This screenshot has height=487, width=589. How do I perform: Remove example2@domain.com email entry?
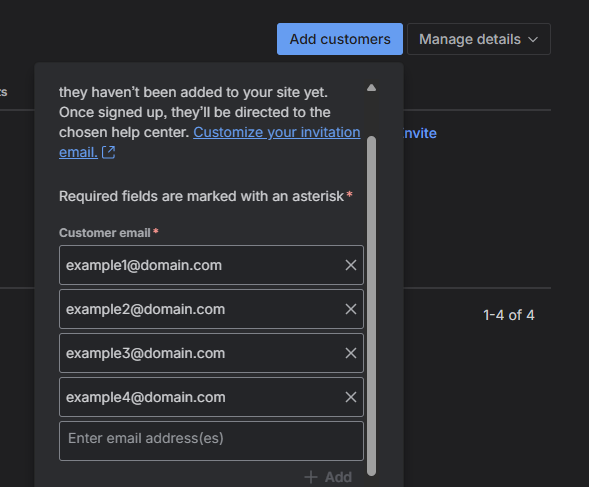351,309
